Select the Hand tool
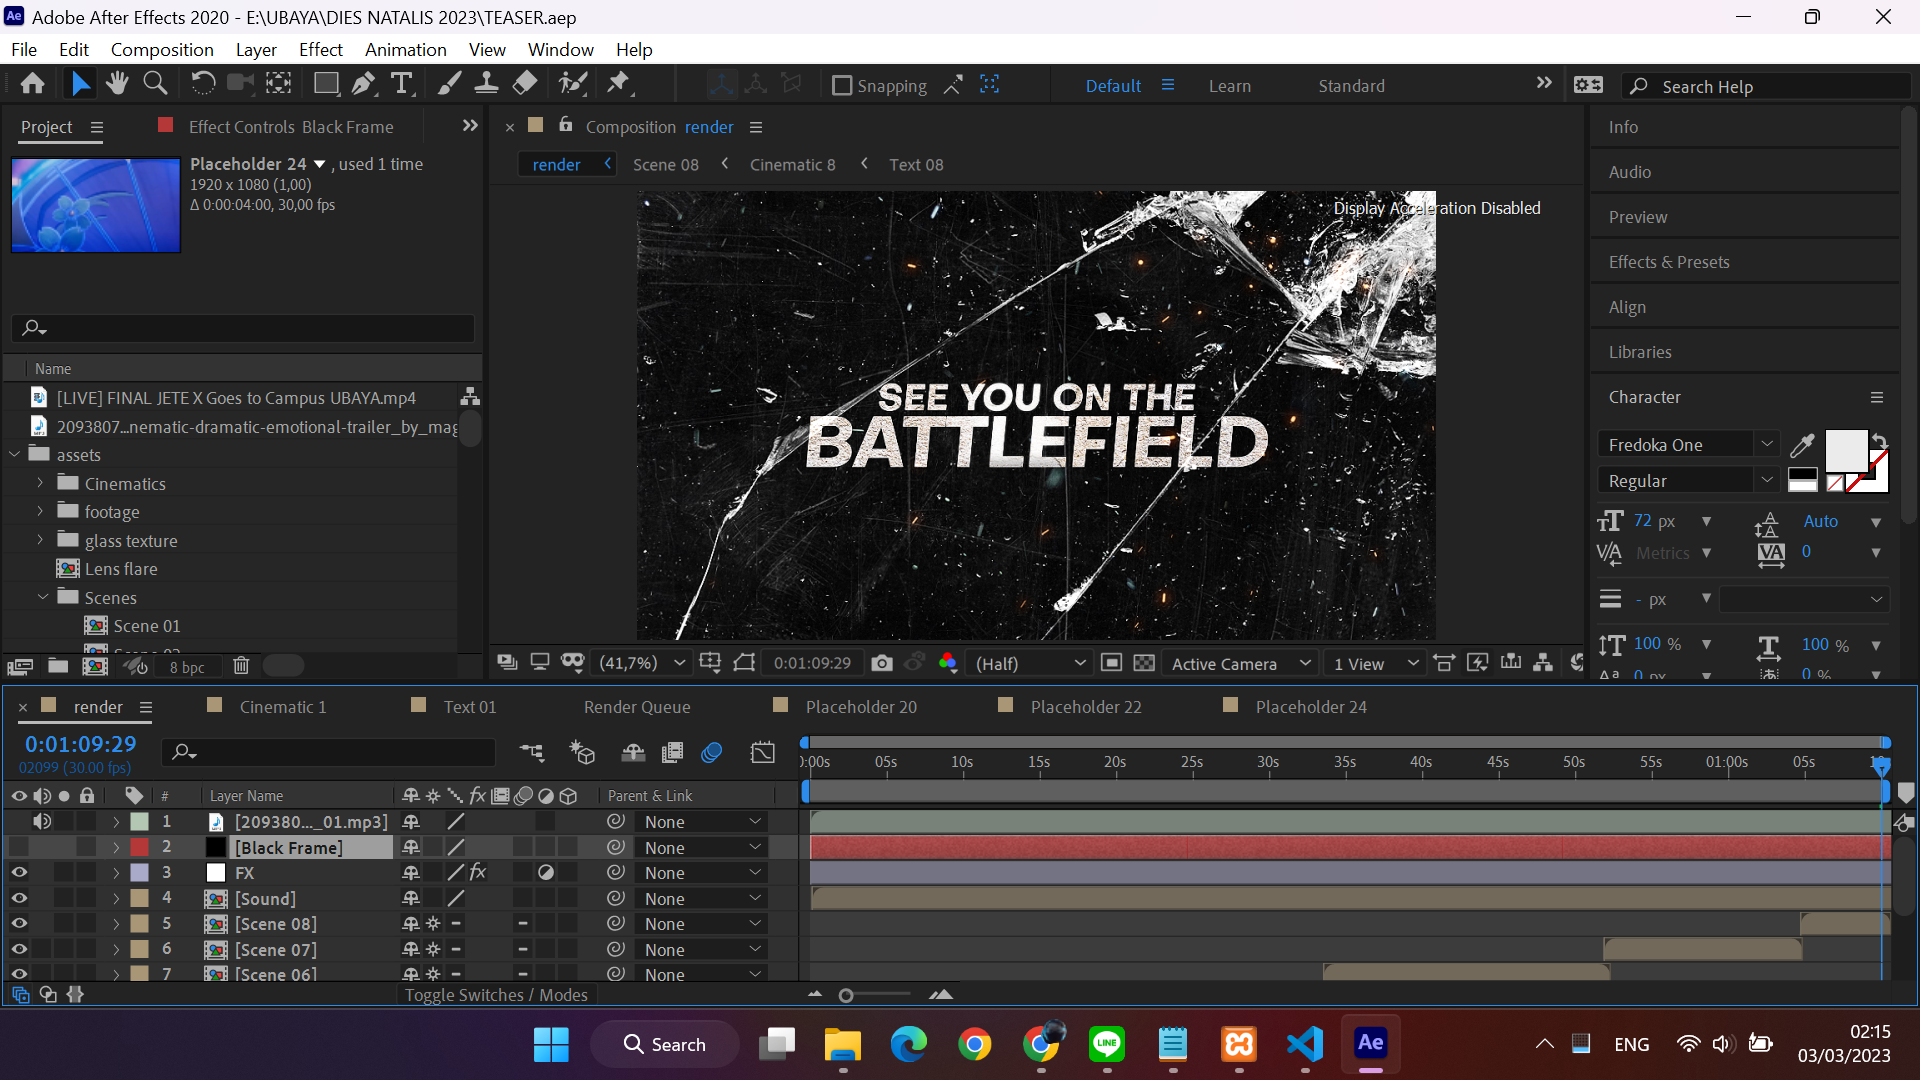The width and height of the screenshot is (1920, 1080). [x=117, y=84]
